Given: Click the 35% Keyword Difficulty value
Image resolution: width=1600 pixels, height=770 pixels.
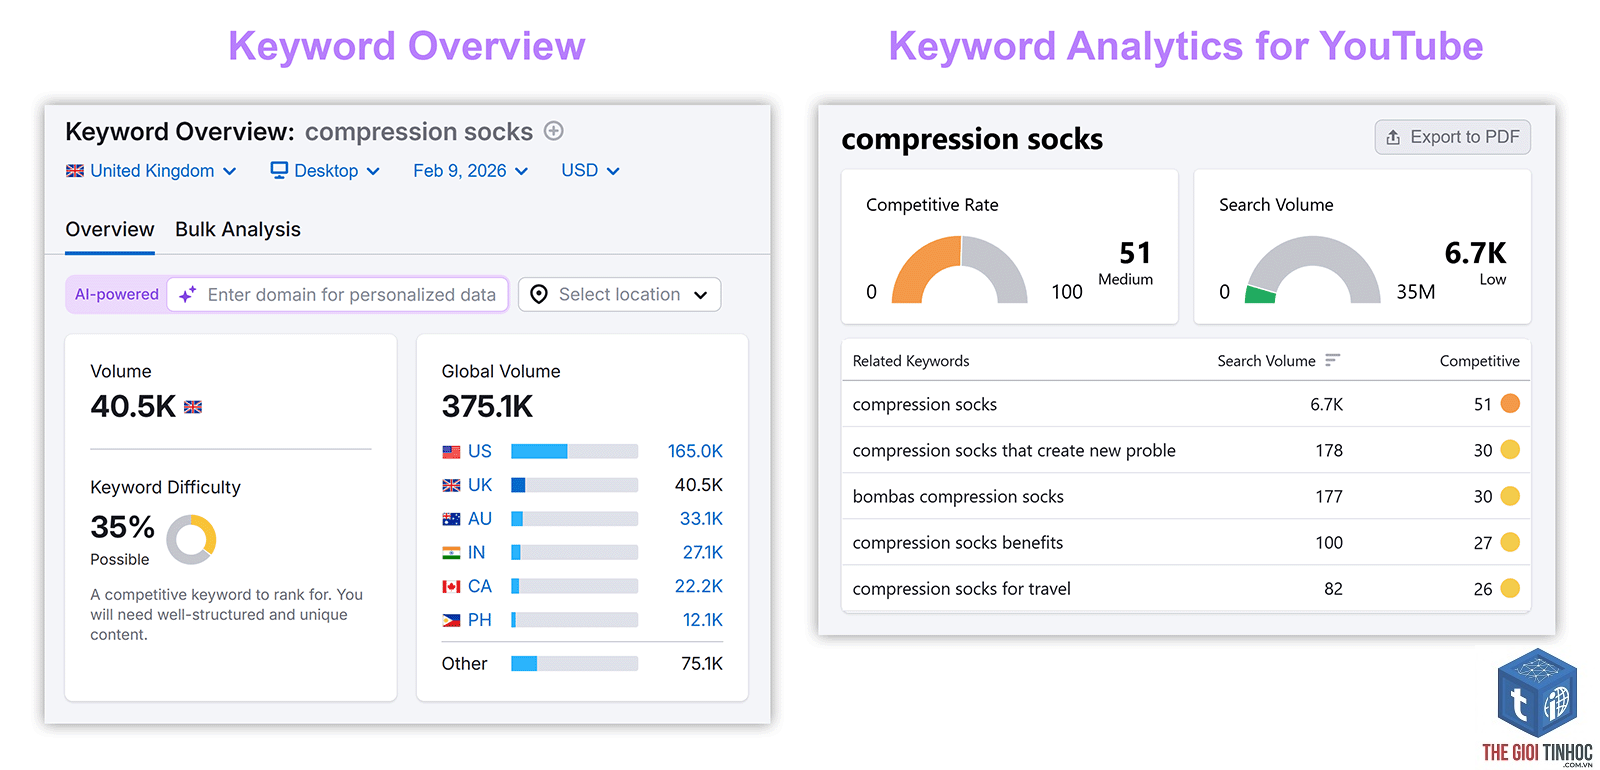Looking at the screenshot, I should pos(122,527).
